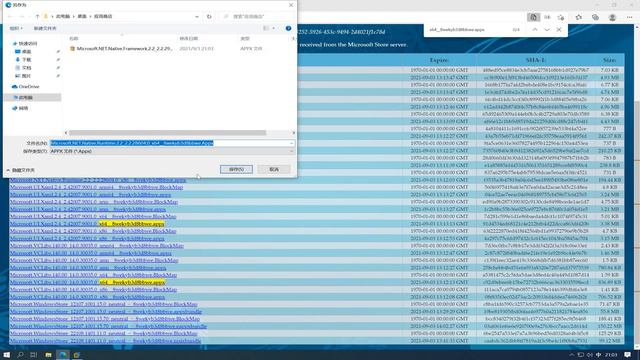Select OneDrive in the sidebar

point(26,87)
